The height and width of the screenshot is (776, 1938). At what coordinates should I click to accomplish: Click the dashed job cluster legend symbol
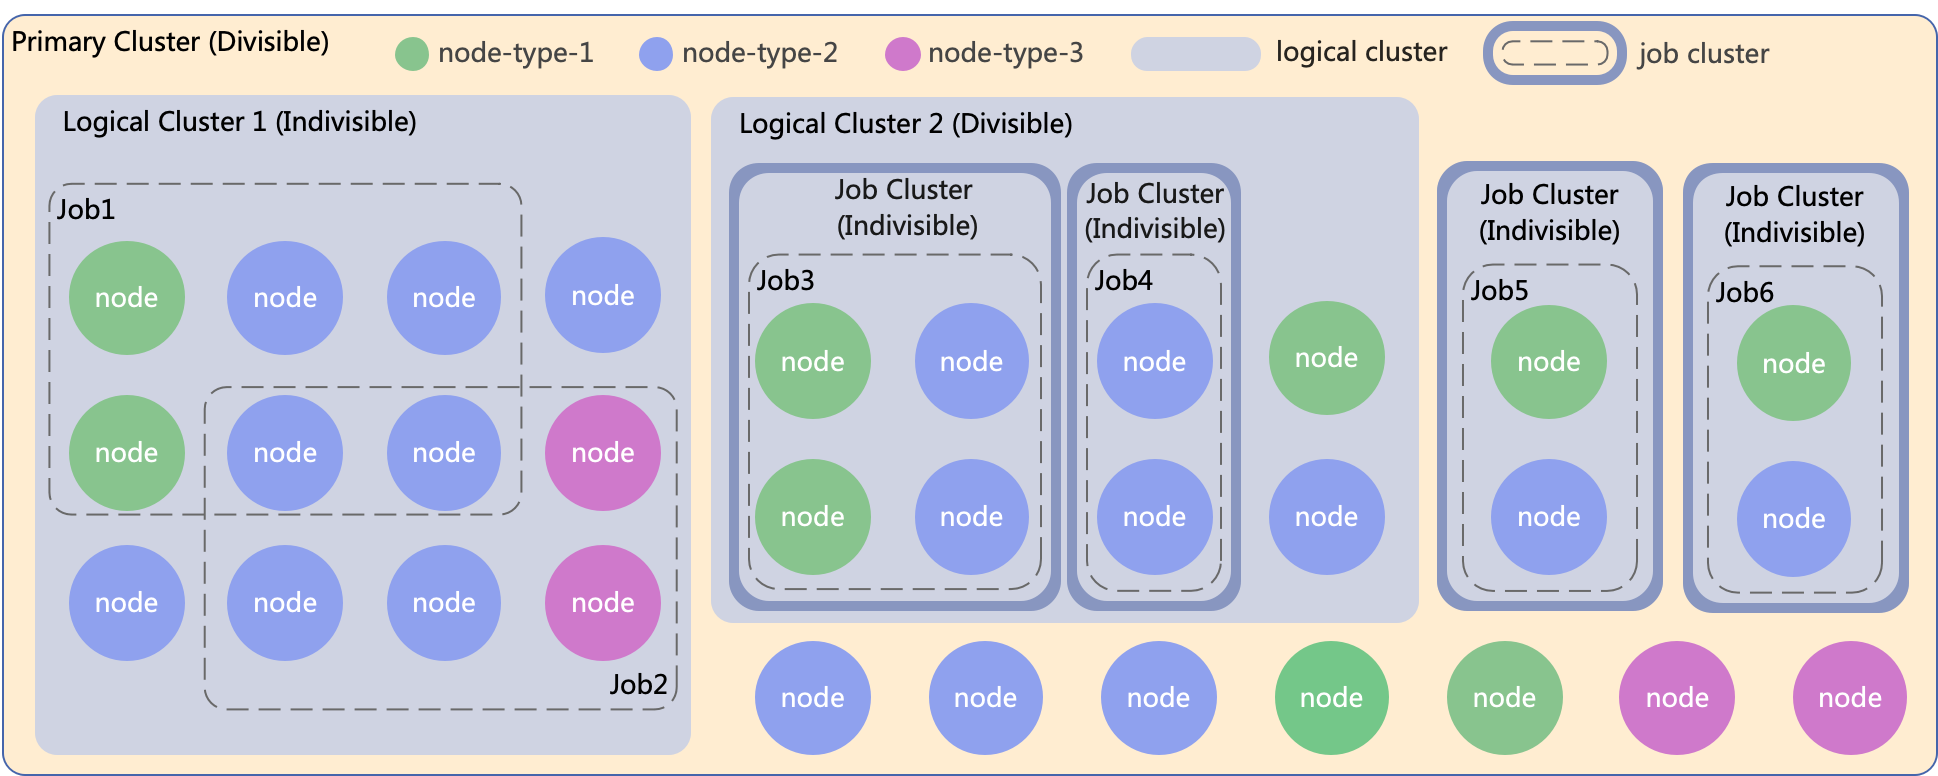click(x=1555, y=53)
